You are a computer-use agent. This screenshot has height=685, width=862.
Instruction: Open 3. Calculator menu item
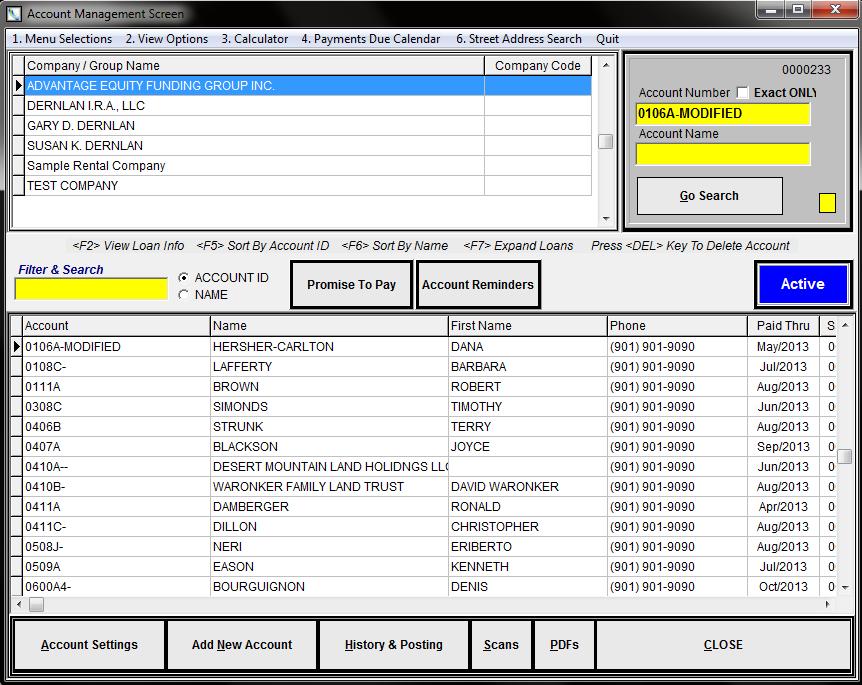[x=255, y=39]
